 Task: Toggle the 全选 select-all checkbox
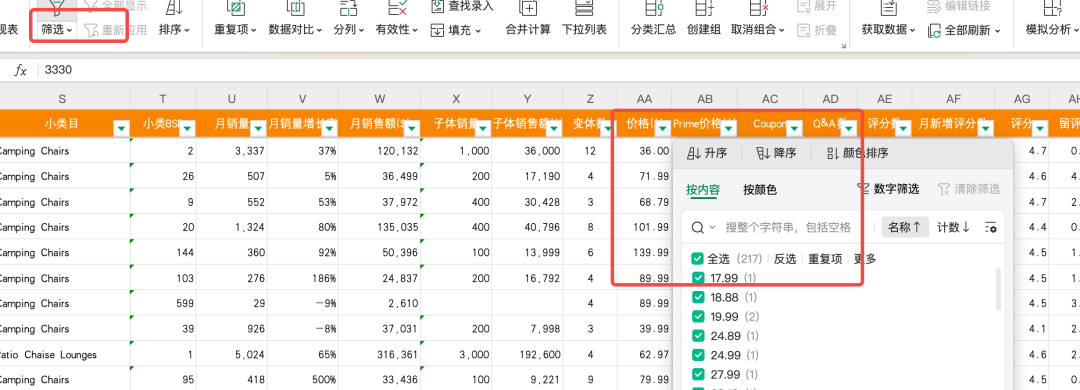(x=697, y=259)
